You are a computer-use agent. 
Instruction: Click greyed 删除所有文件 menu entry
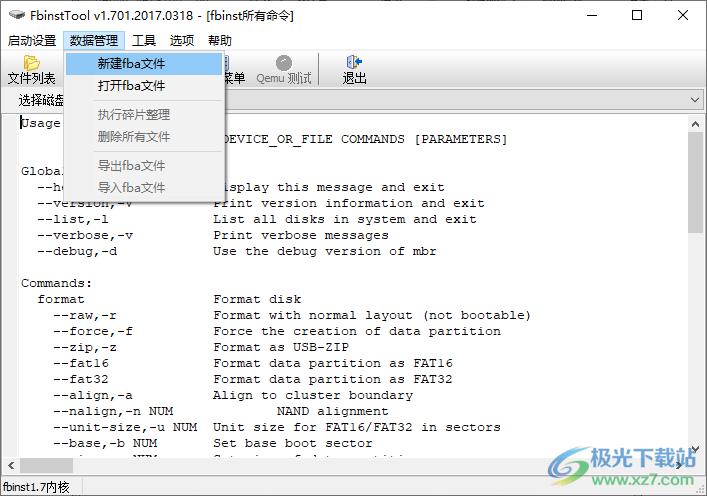click(x=144, y=137)
